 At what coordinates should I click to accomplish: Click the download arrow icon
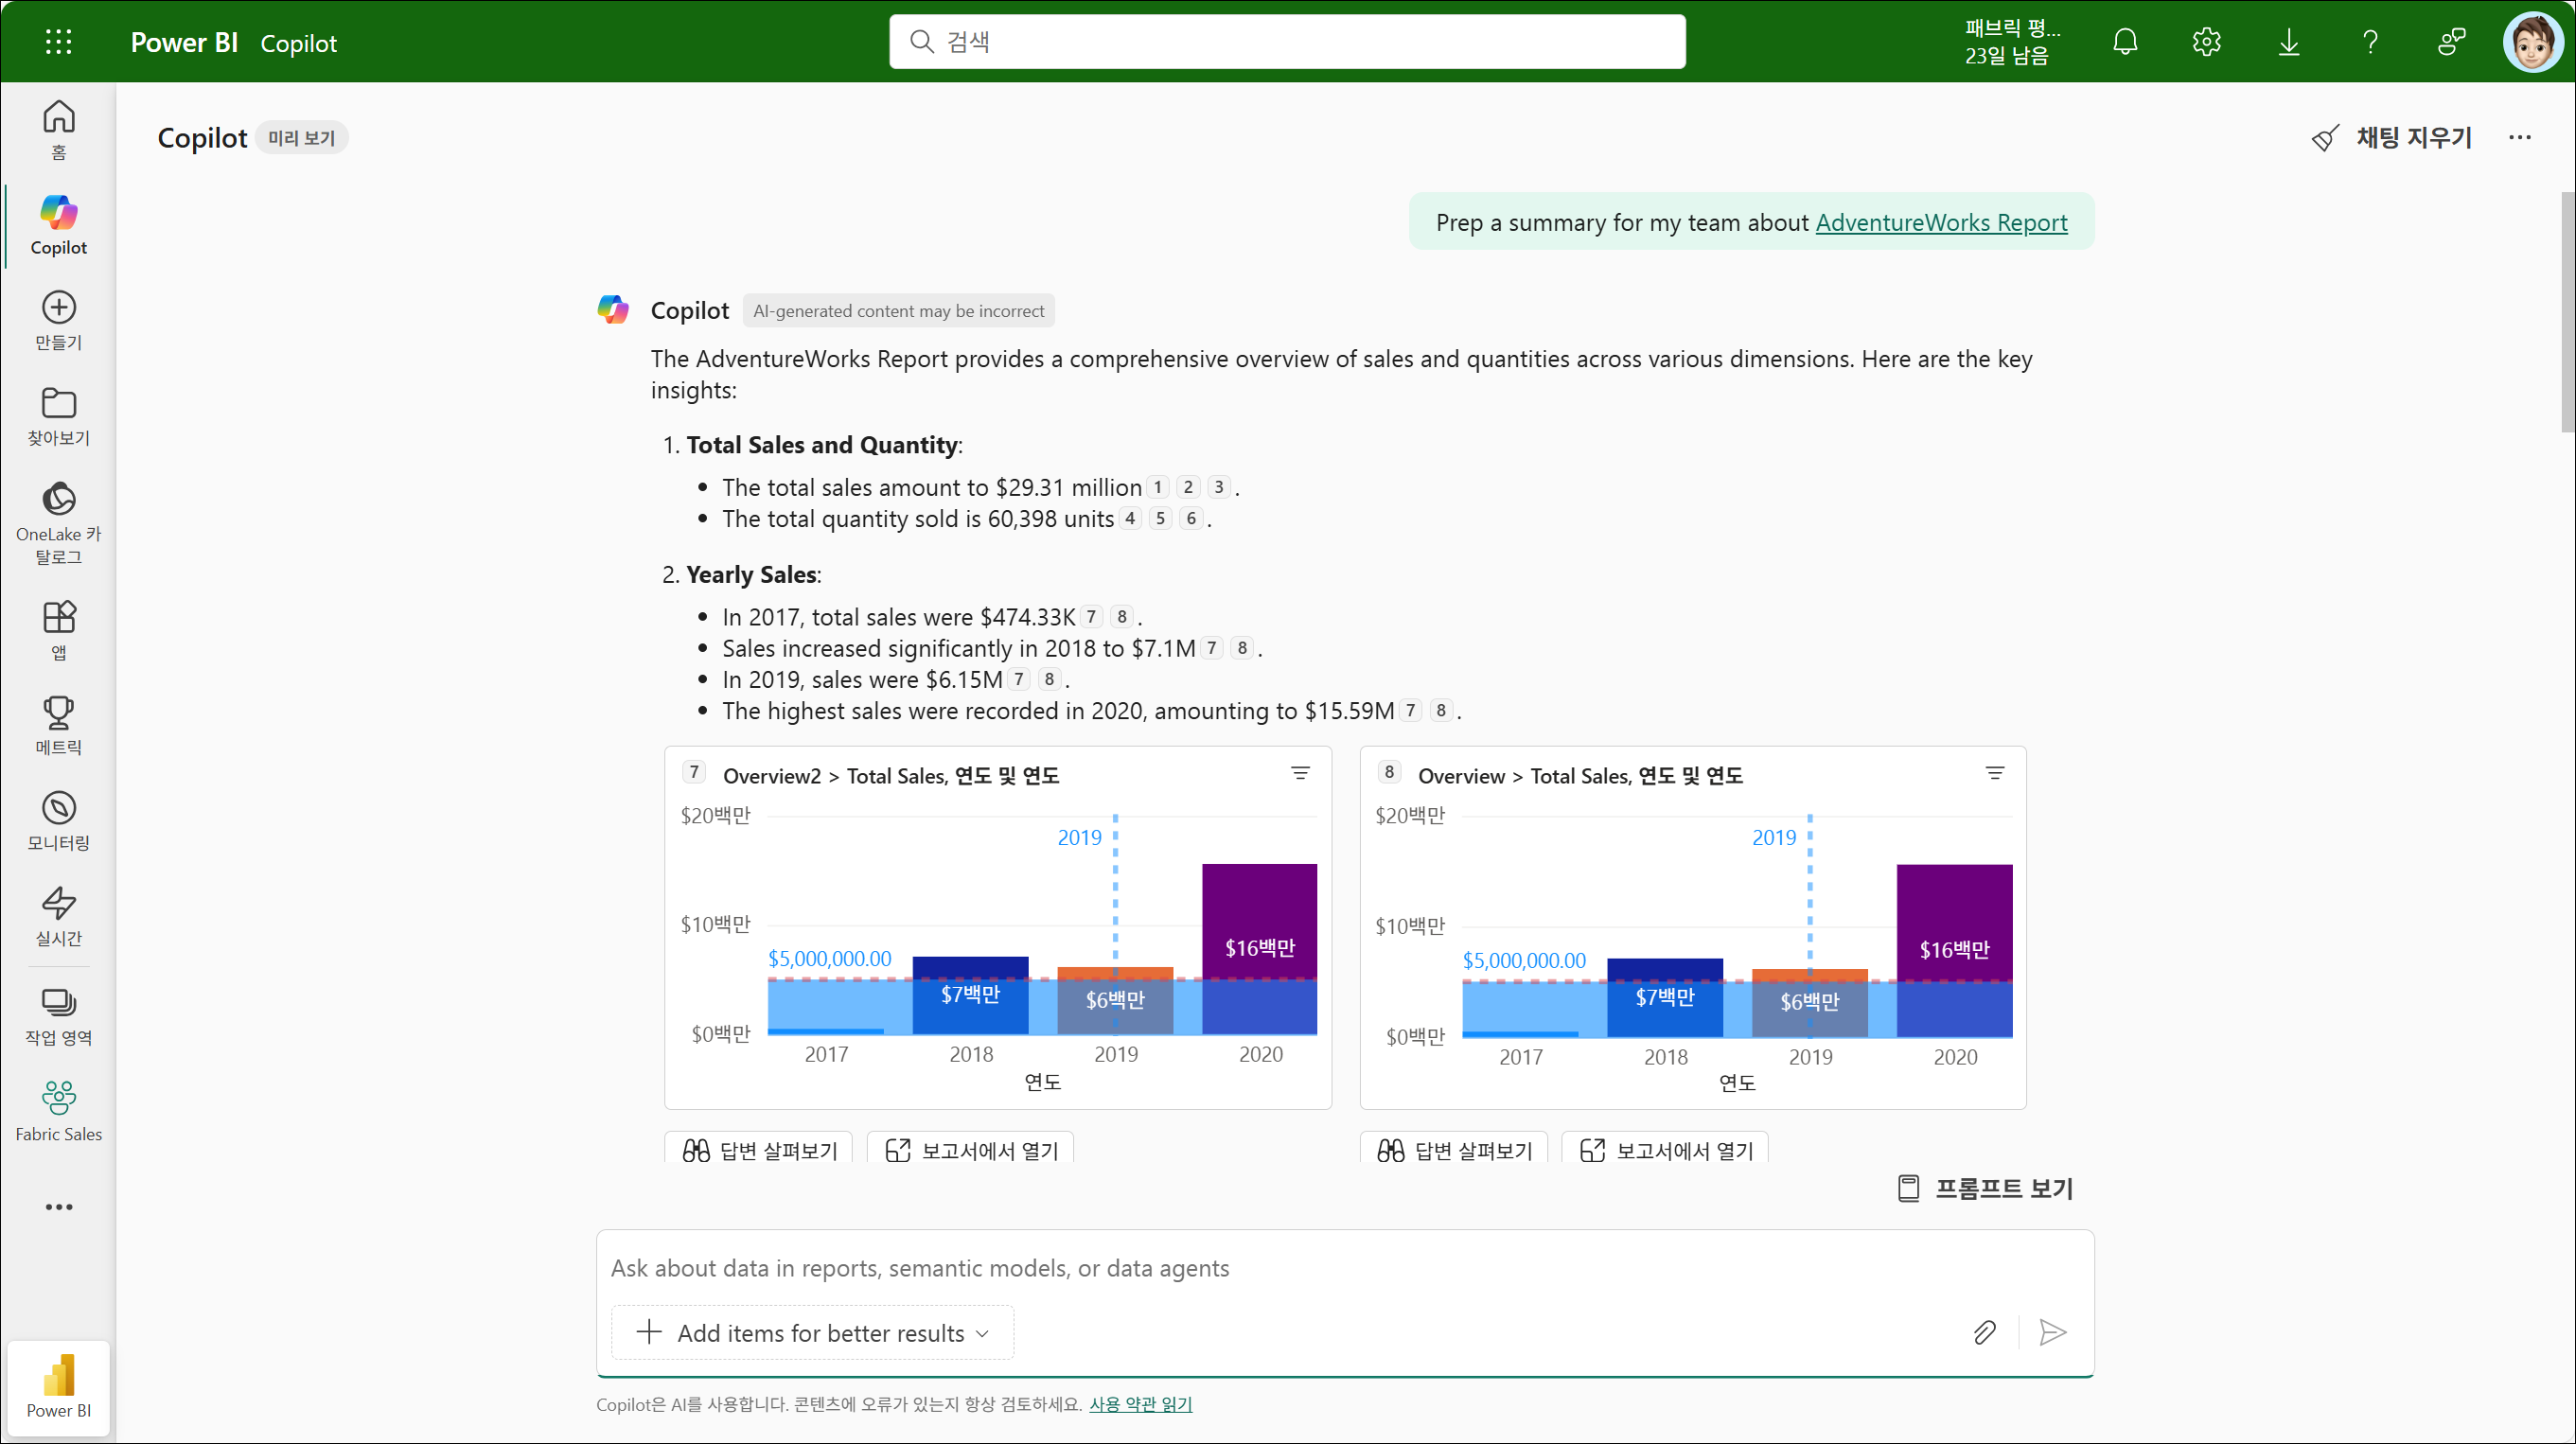pyautogui.click(x=2288, y=42)
